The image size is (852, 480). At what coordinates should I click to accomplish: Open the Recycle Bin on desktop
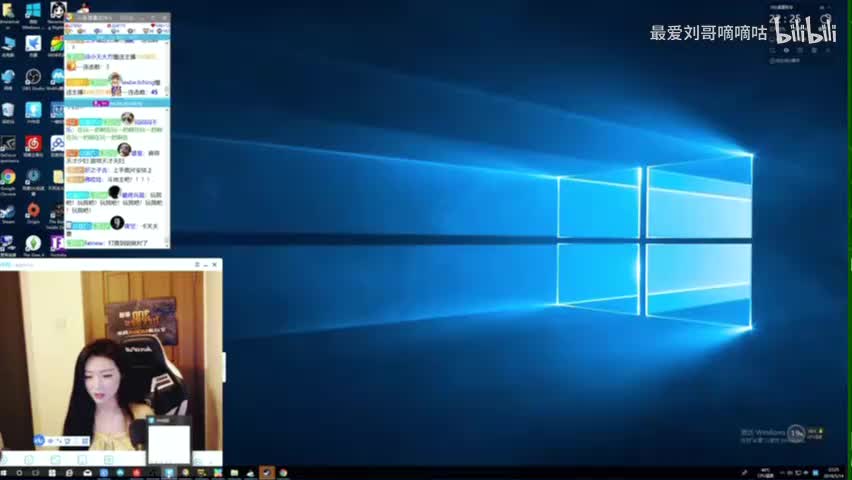click(x=8, y=113)
